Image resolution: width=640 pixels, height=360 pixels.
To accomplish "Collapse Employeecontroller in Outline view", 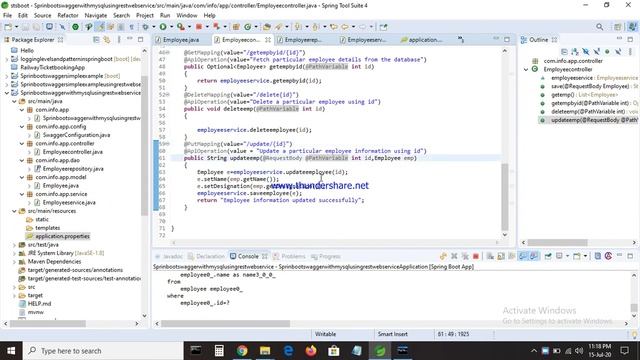I will pyautogui.click(x=526, y=69).
